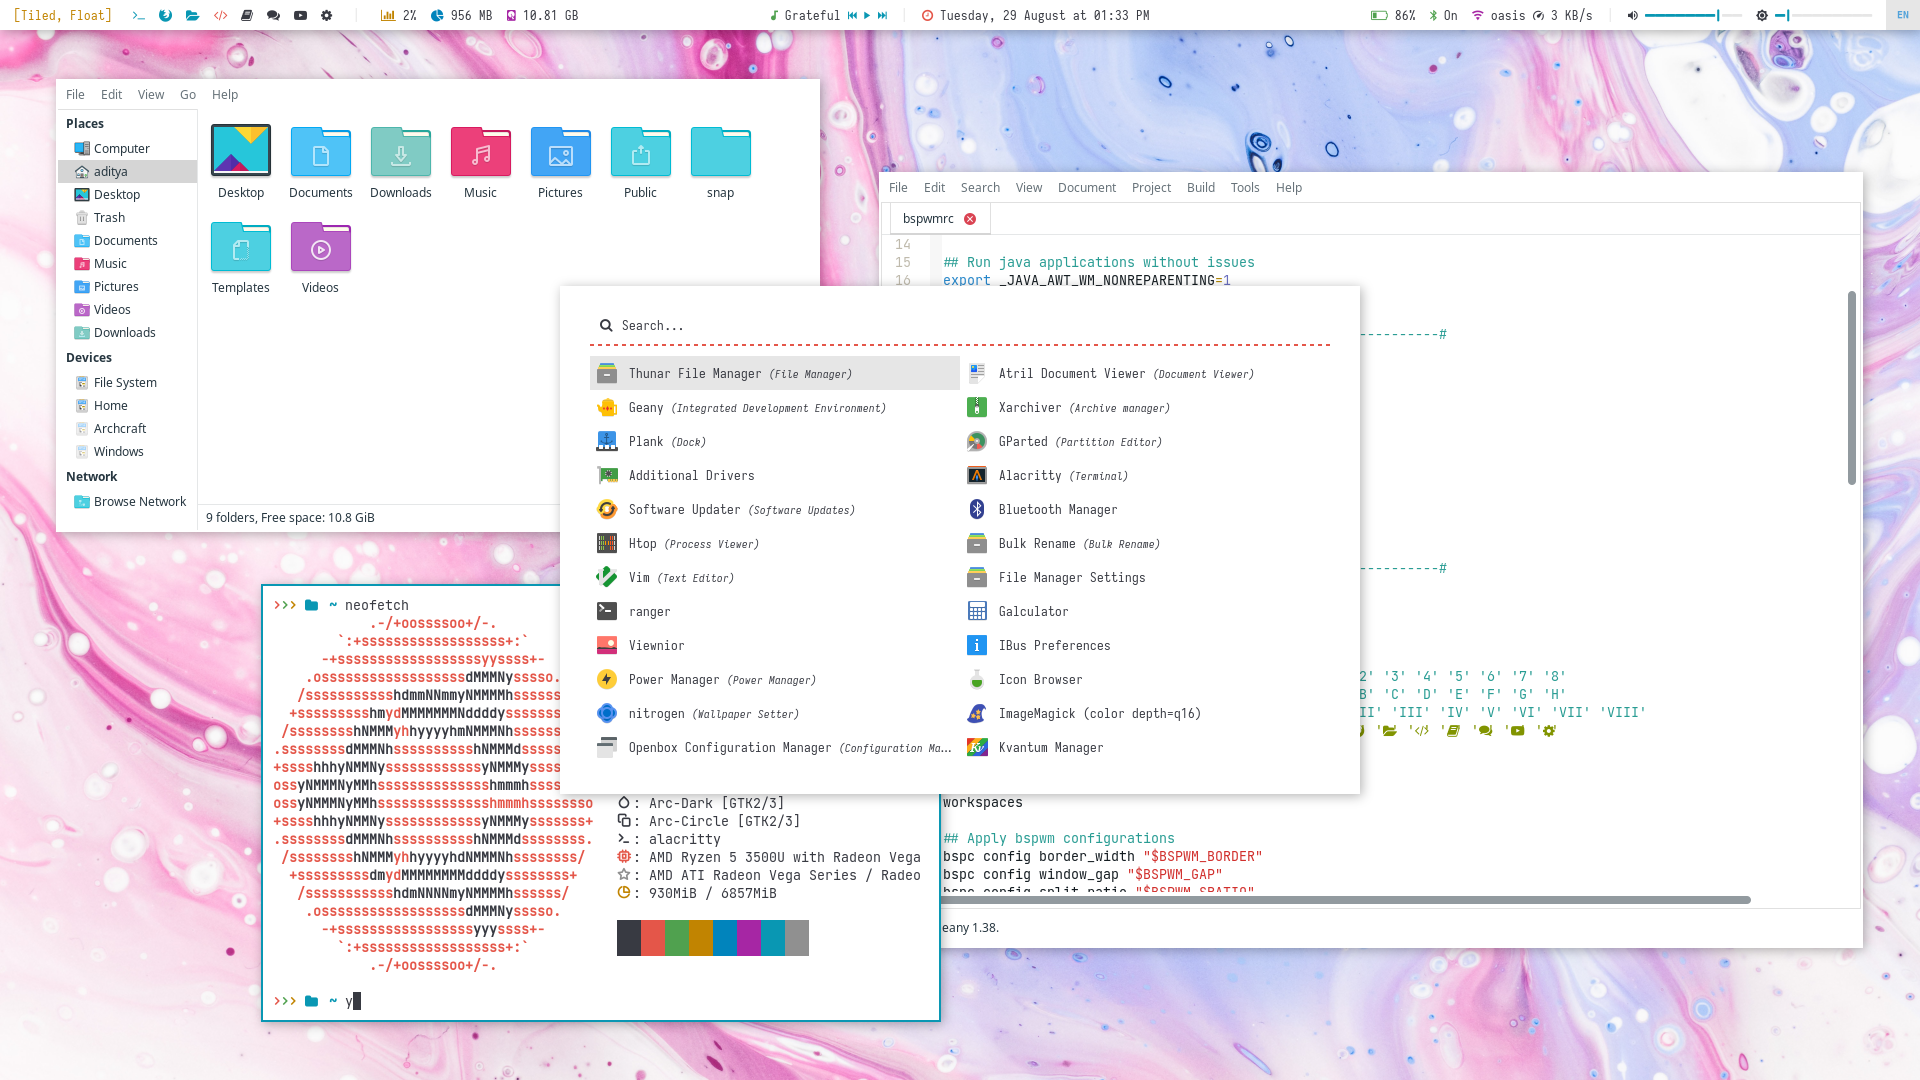Select File System under Devices
This screenshot has height=1080, width=1920.
tap(125, 382)
